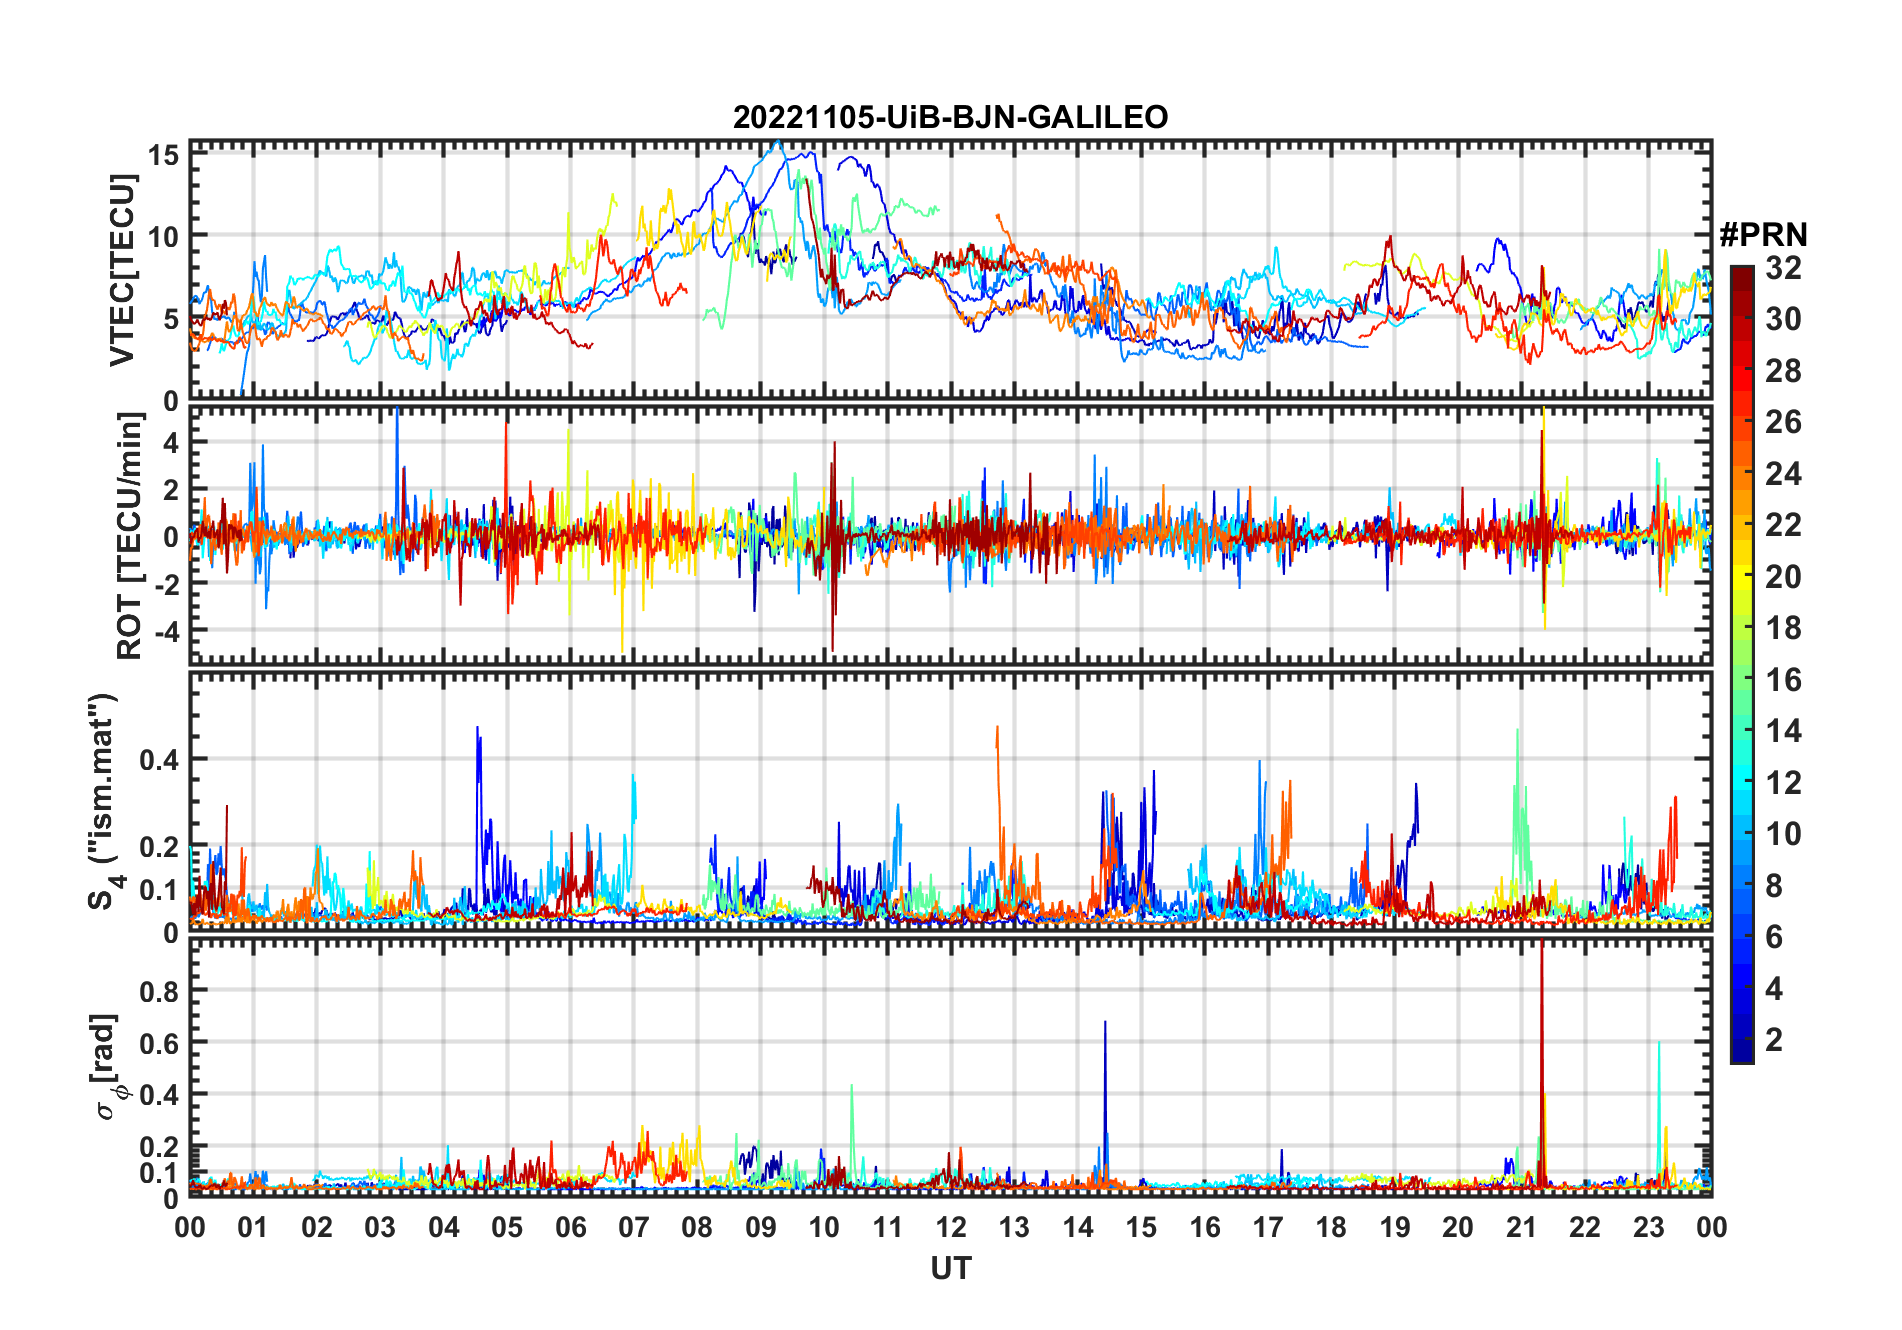Click x-axis hour tick 05
The image size is (1902, 1330).
(507, 1227)
